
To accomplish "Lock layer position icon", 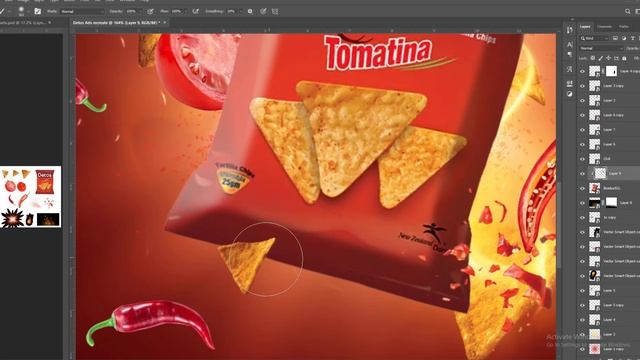I will [608, 58].
